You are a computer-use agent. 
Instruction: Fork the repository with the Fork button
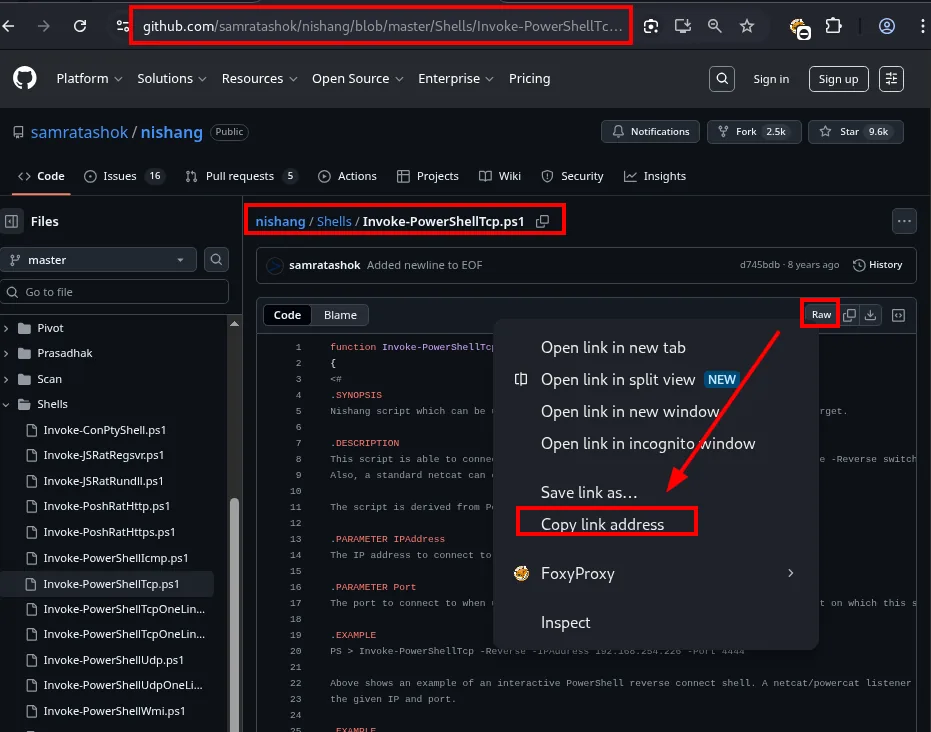[x=754, y=132]
